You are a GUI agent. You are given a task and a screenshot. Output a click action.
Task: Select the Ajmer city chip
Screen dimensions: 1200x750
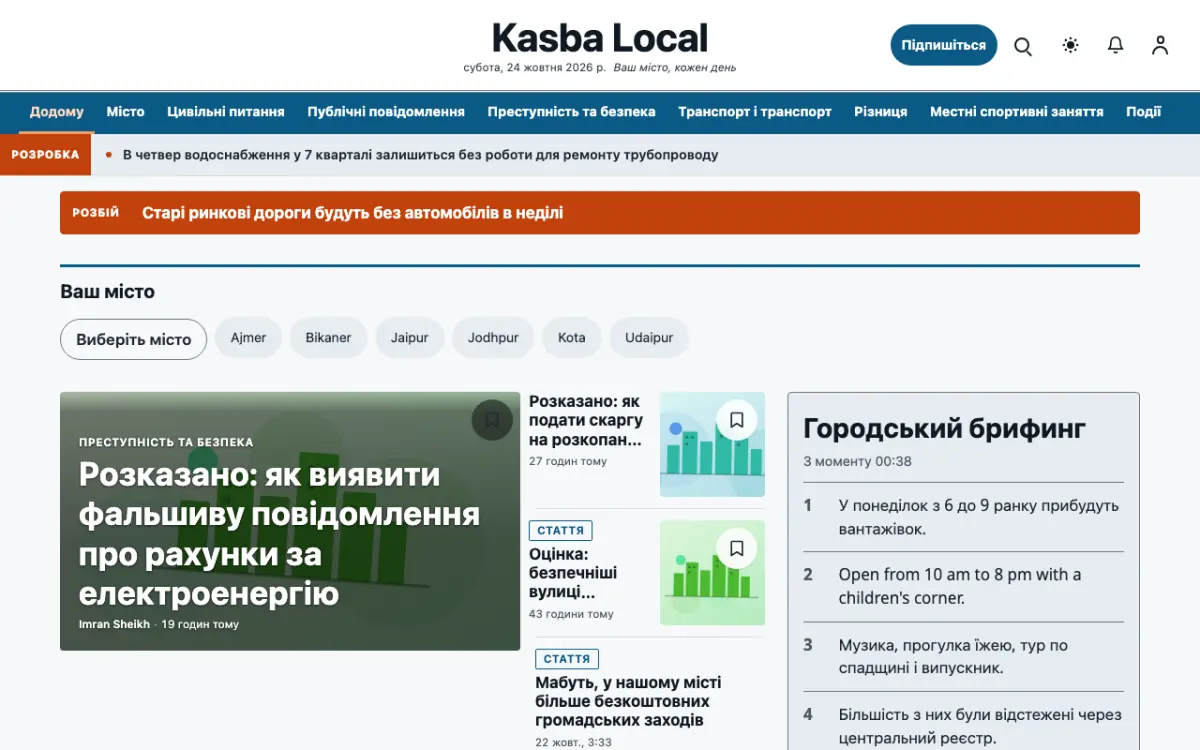tap(249, 338)
